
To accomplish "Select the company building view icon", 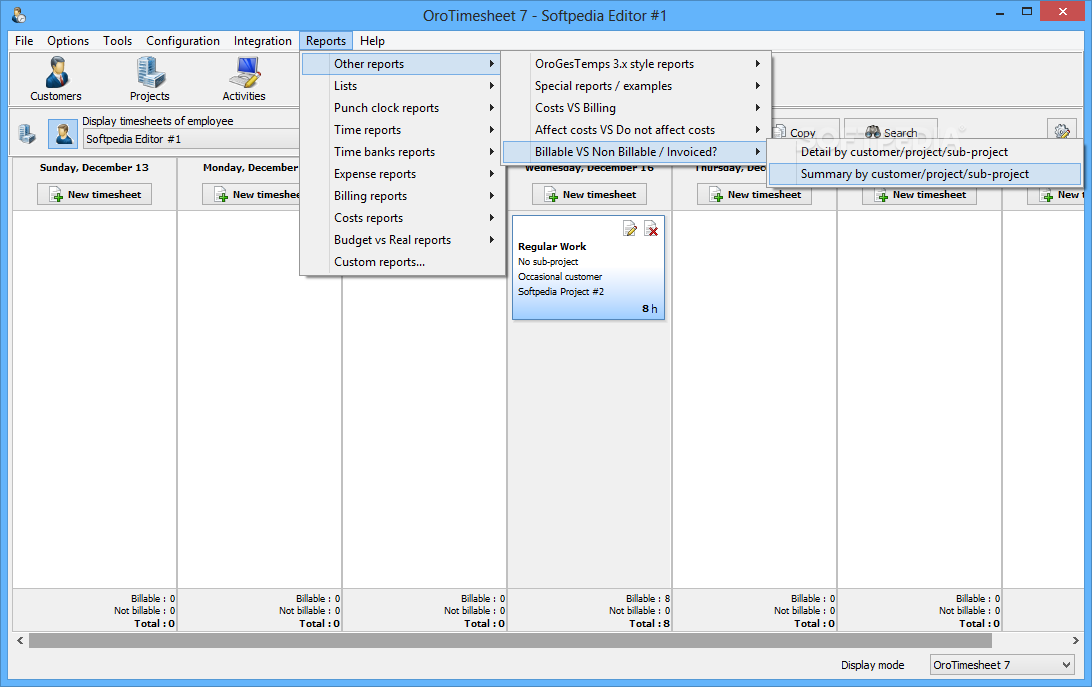I will (27, 132).
